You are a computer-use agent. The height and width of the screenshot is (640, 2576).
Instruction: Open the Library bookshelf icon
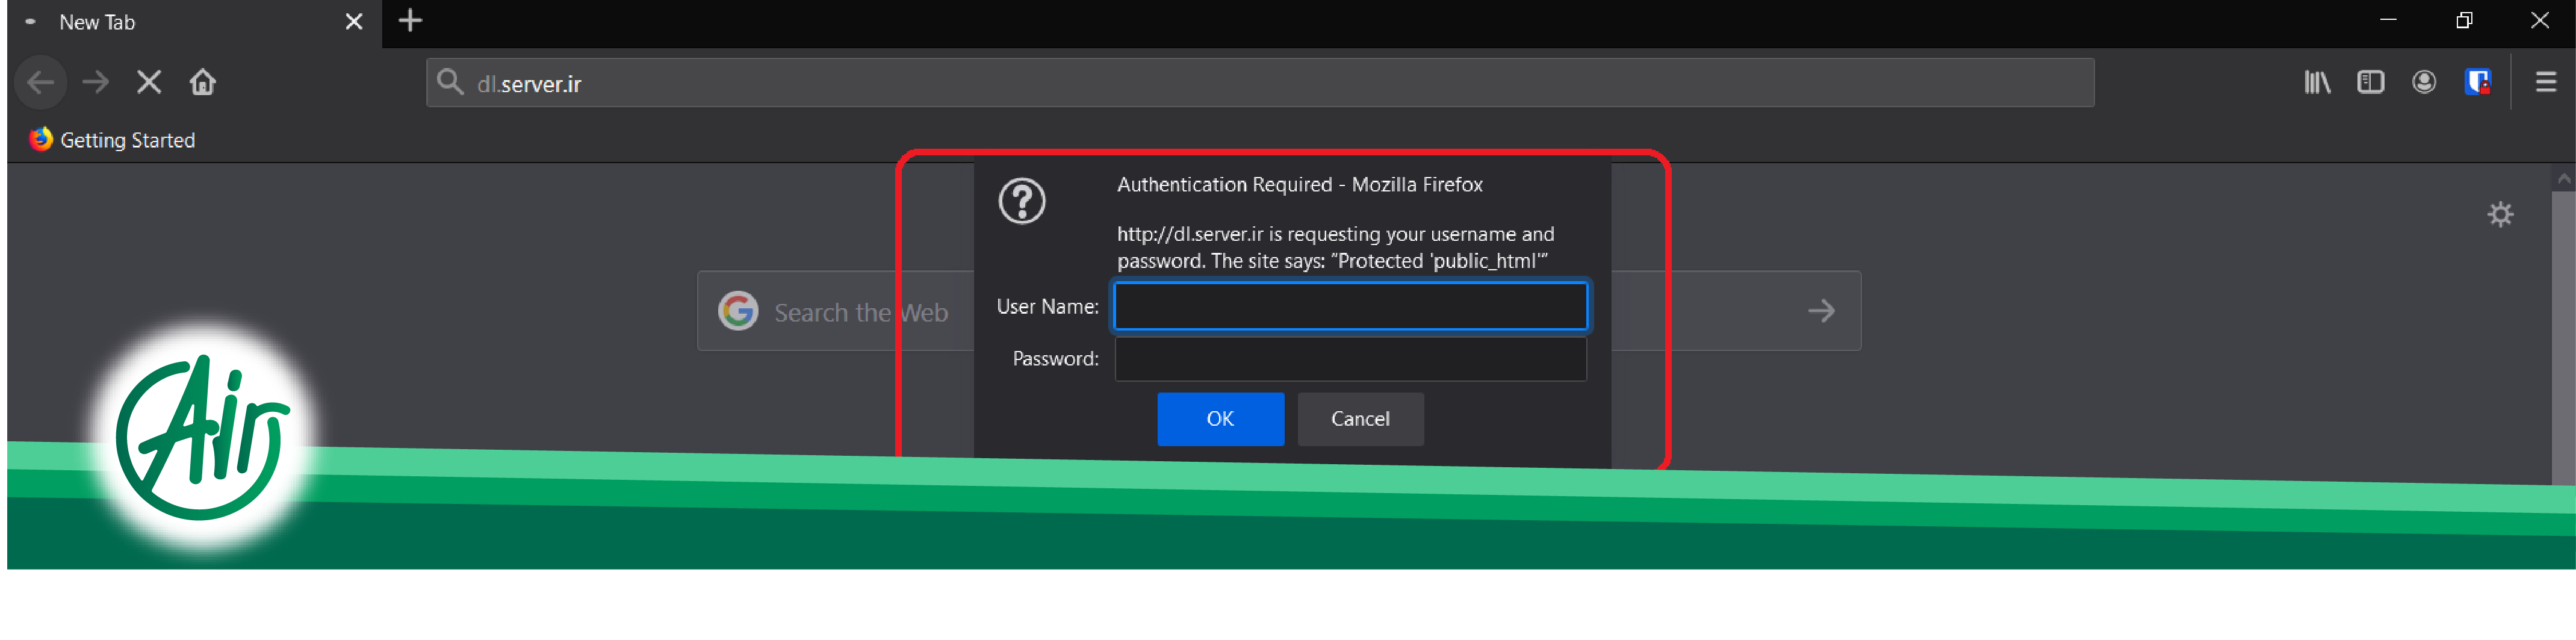pyautogui.click(x=2317, y=82)
